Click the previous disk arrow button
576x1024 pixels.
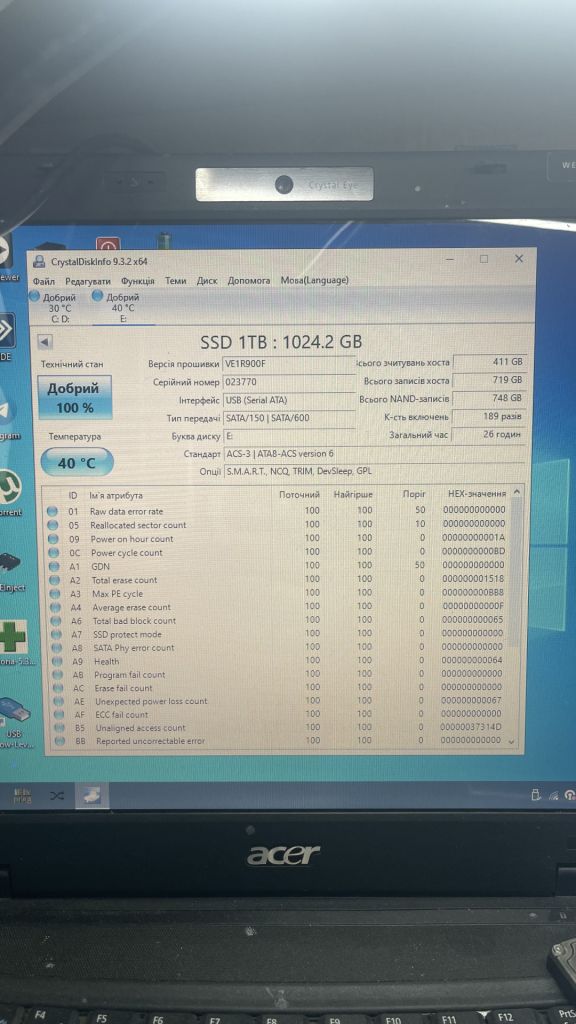45,342
